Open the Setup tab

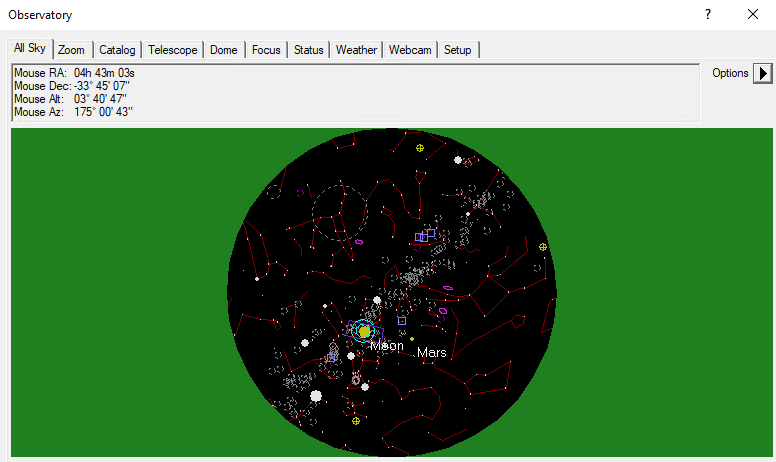click(457, 50)
